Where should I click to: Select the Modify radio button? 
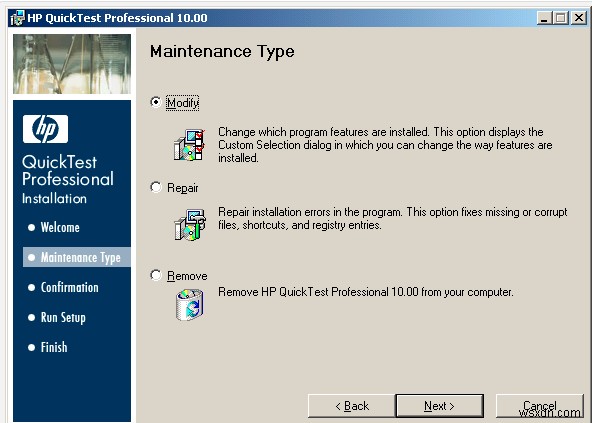(156, 102)
